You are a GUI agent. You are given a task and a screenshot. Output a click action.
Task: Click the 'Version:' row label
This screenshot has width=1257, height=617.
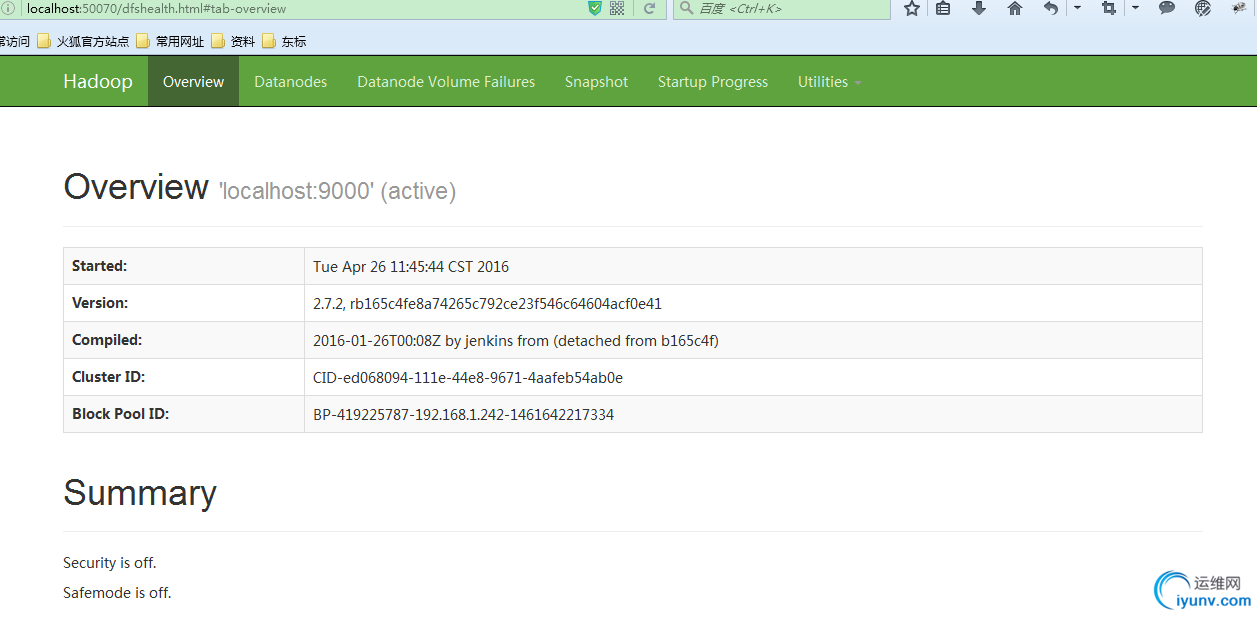click(x=100, y=303)
